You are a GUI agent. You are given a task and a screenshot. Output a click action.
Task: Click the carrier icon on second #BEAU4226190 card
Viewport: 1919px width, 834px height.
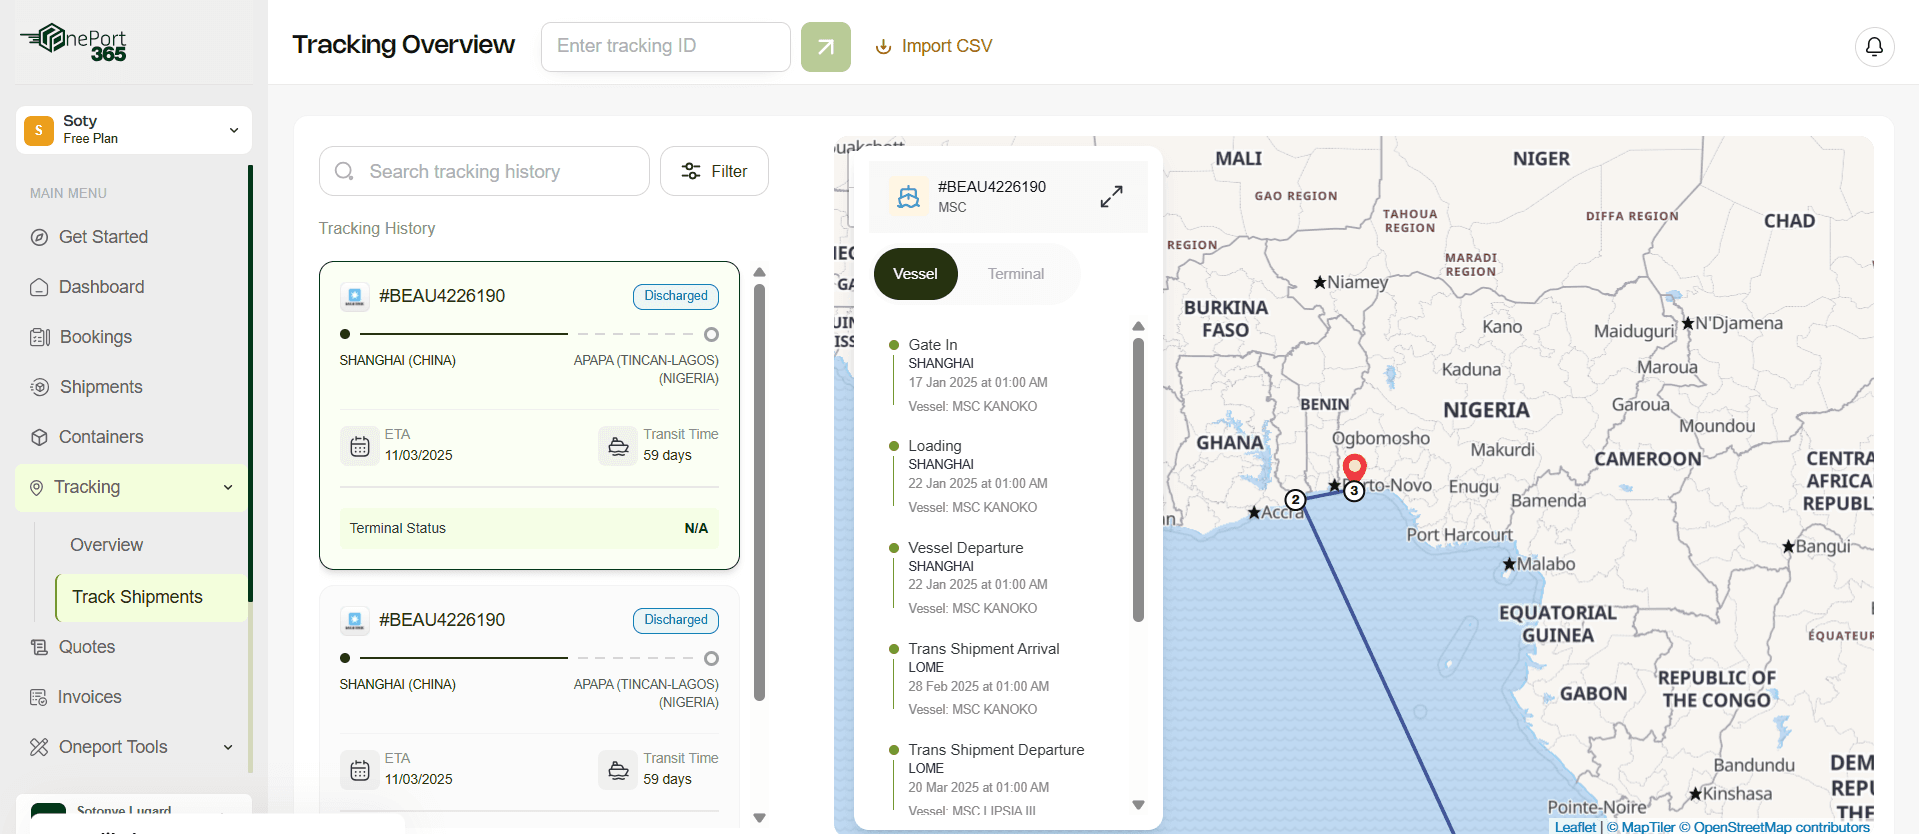(354, 620)
